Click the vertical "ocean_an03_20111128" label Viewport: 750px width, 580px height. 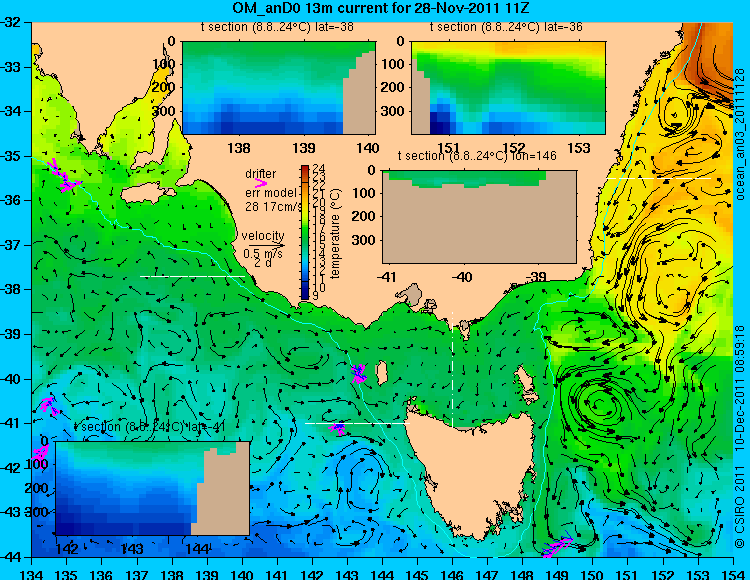coord(740,134)
